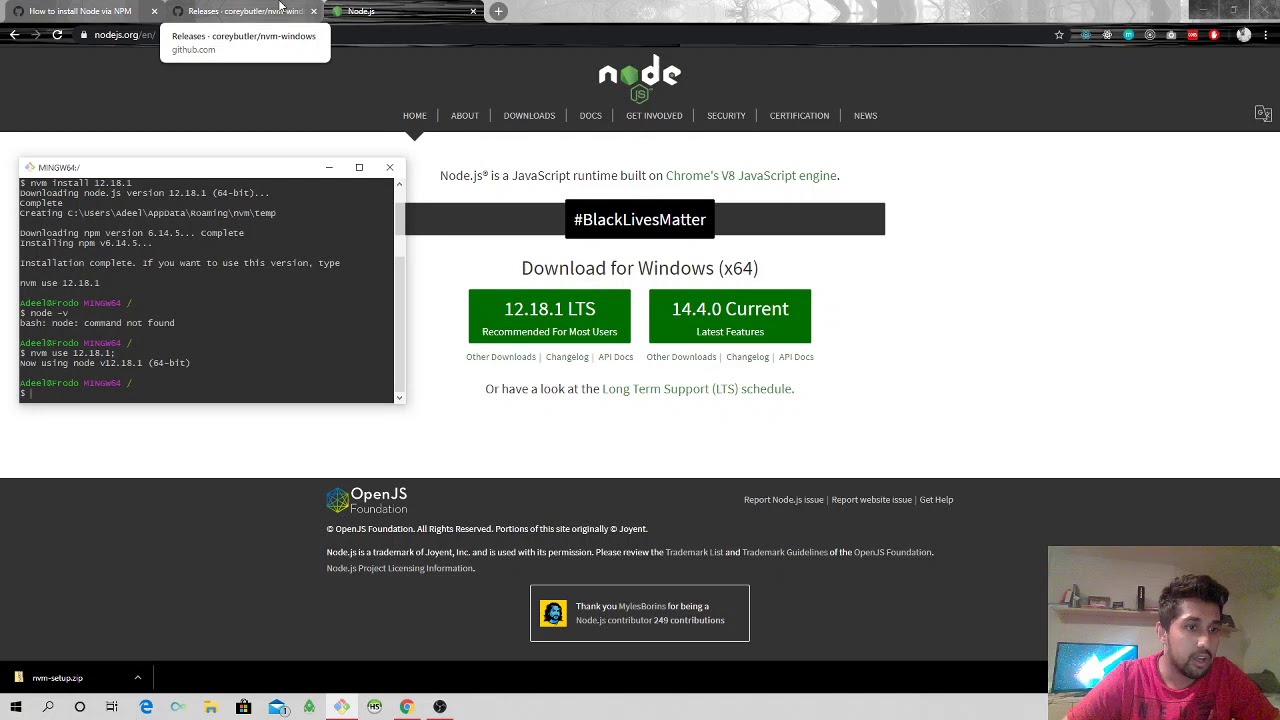Open the GET INVOLVED nav item
This screenshot has width=1280, height=720.
[x=654, y=115]
